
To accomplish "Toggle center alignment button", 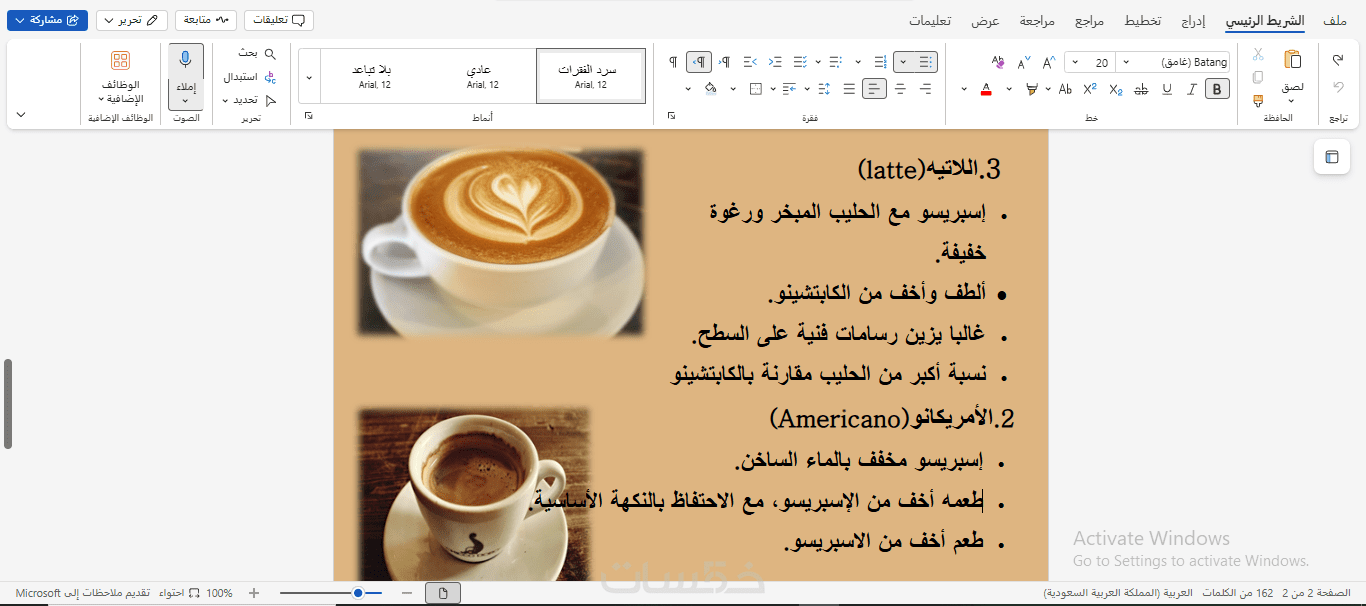I will tap(900, 89).
